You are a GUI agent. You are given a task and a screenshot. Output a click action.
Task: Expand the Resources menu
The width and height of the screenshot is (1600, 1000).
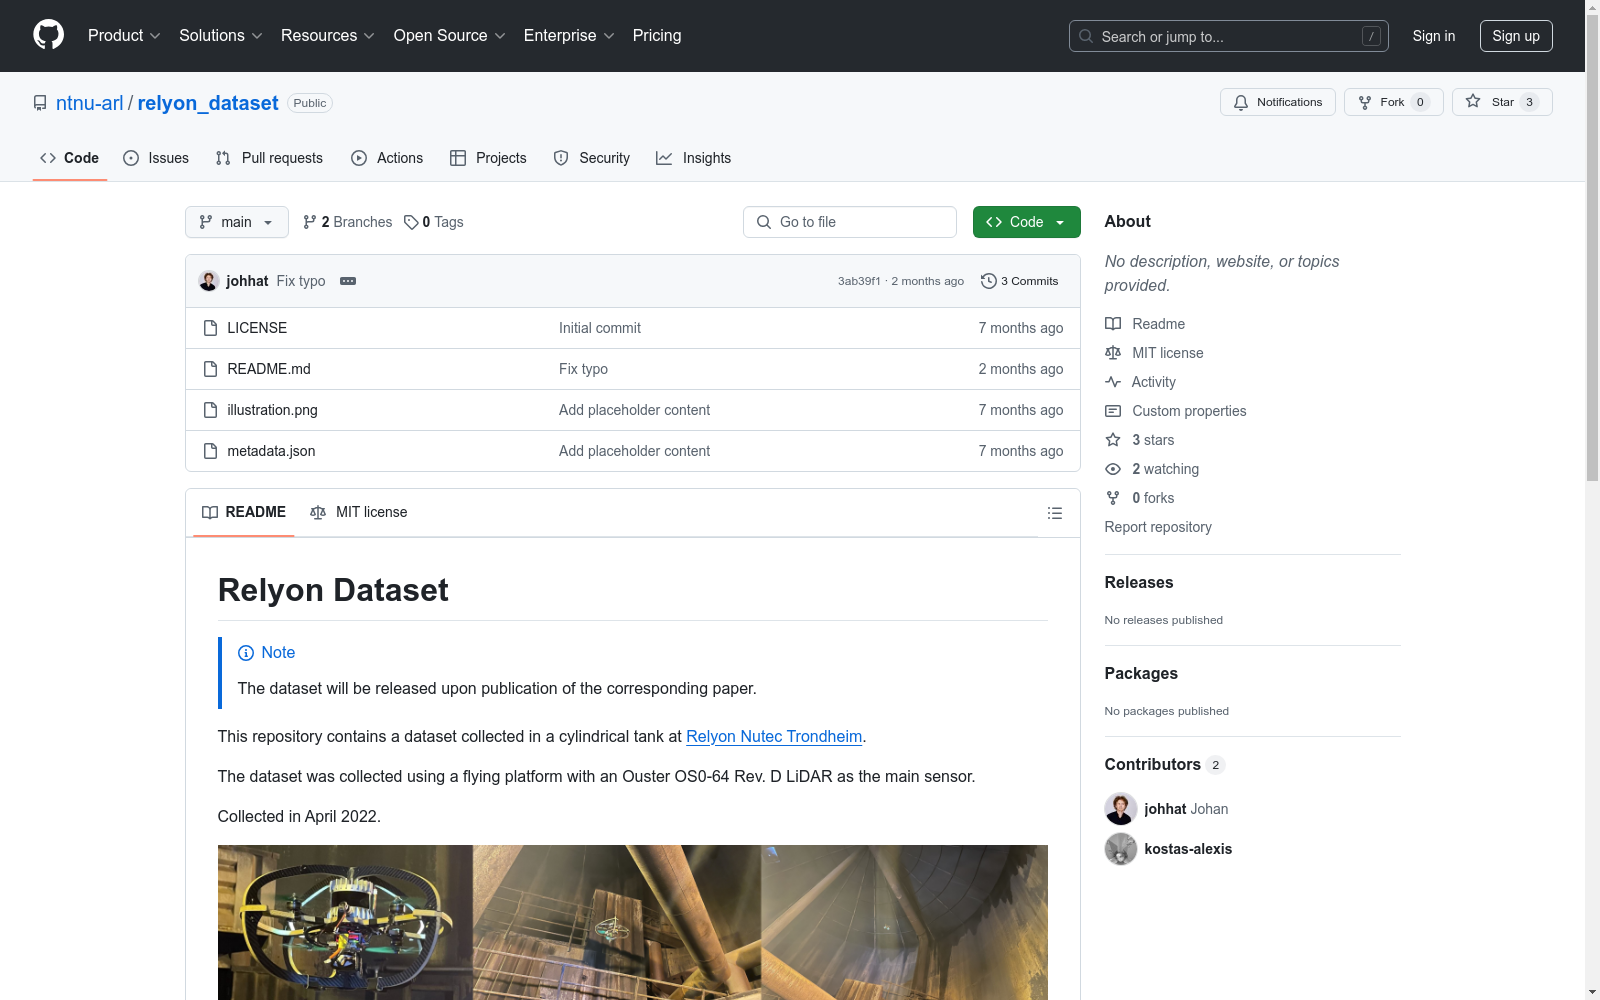327,36
